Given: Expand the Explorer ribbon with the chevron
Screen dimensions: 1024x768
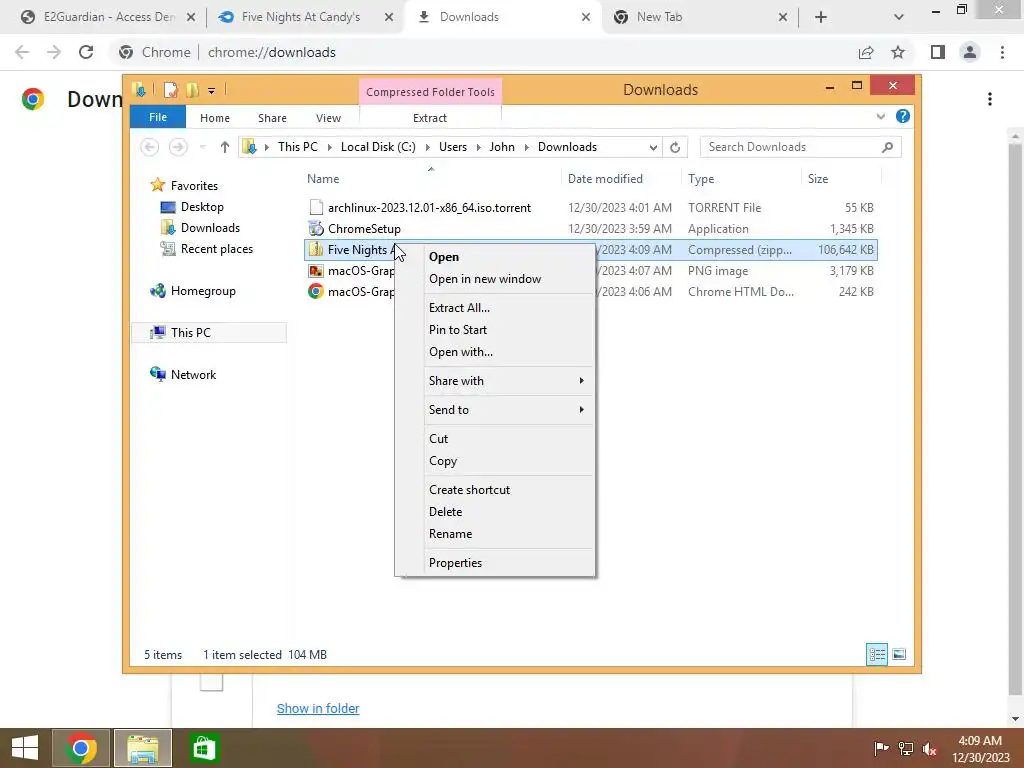Looking at the screenshot, I should pyautogui.click(x=880, y=116).
